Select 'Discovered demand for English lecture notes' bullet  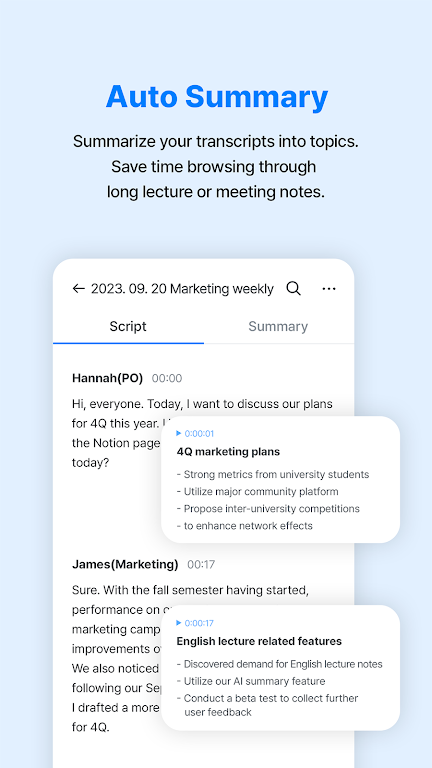point(280,664)
